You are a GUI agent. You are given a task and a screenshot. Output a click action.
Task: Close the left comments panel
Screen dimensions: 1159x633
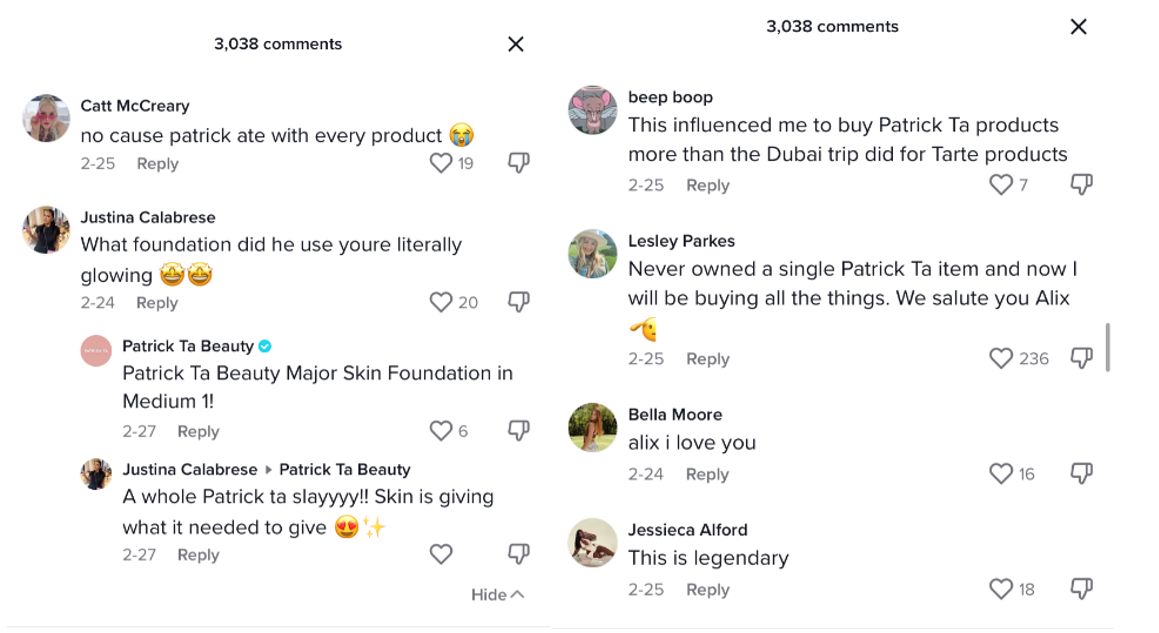pos(515,44)
